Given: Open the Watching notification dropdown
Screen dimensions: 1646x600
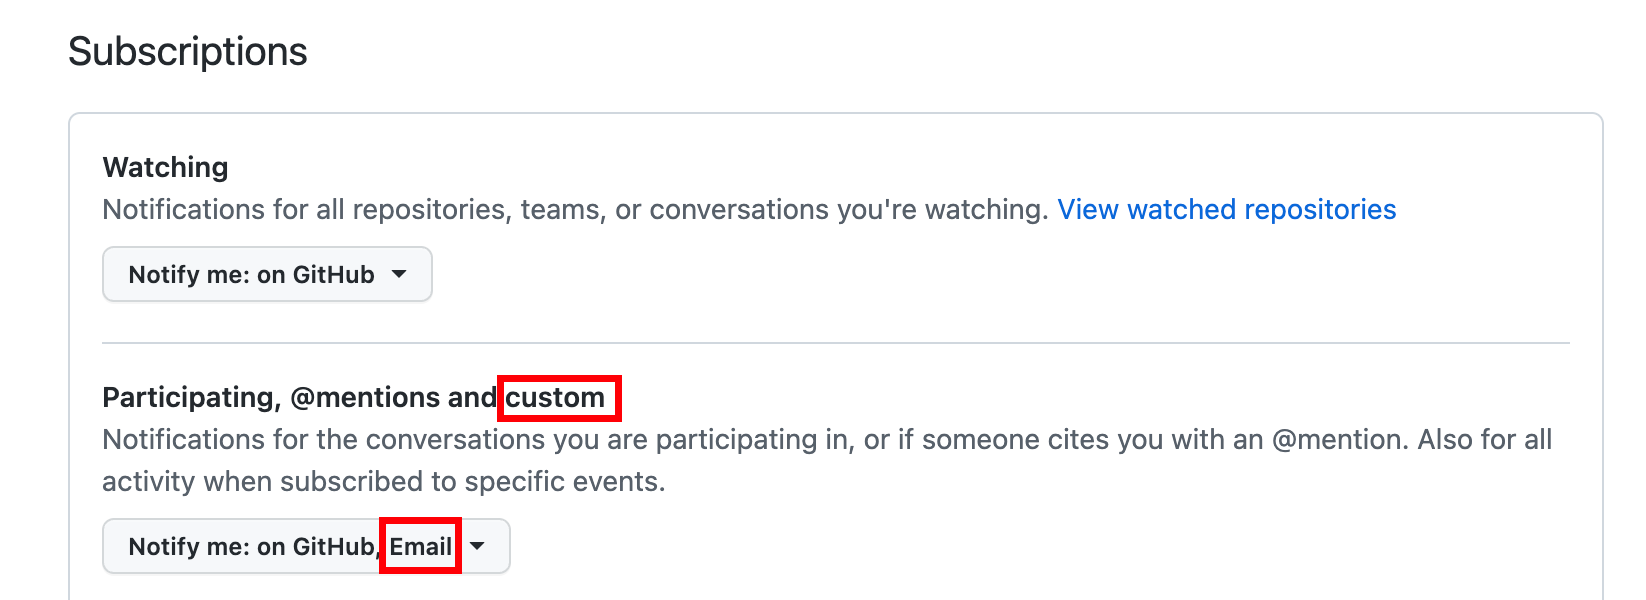Looking at the screenshot, I should [x=266, y=274].
